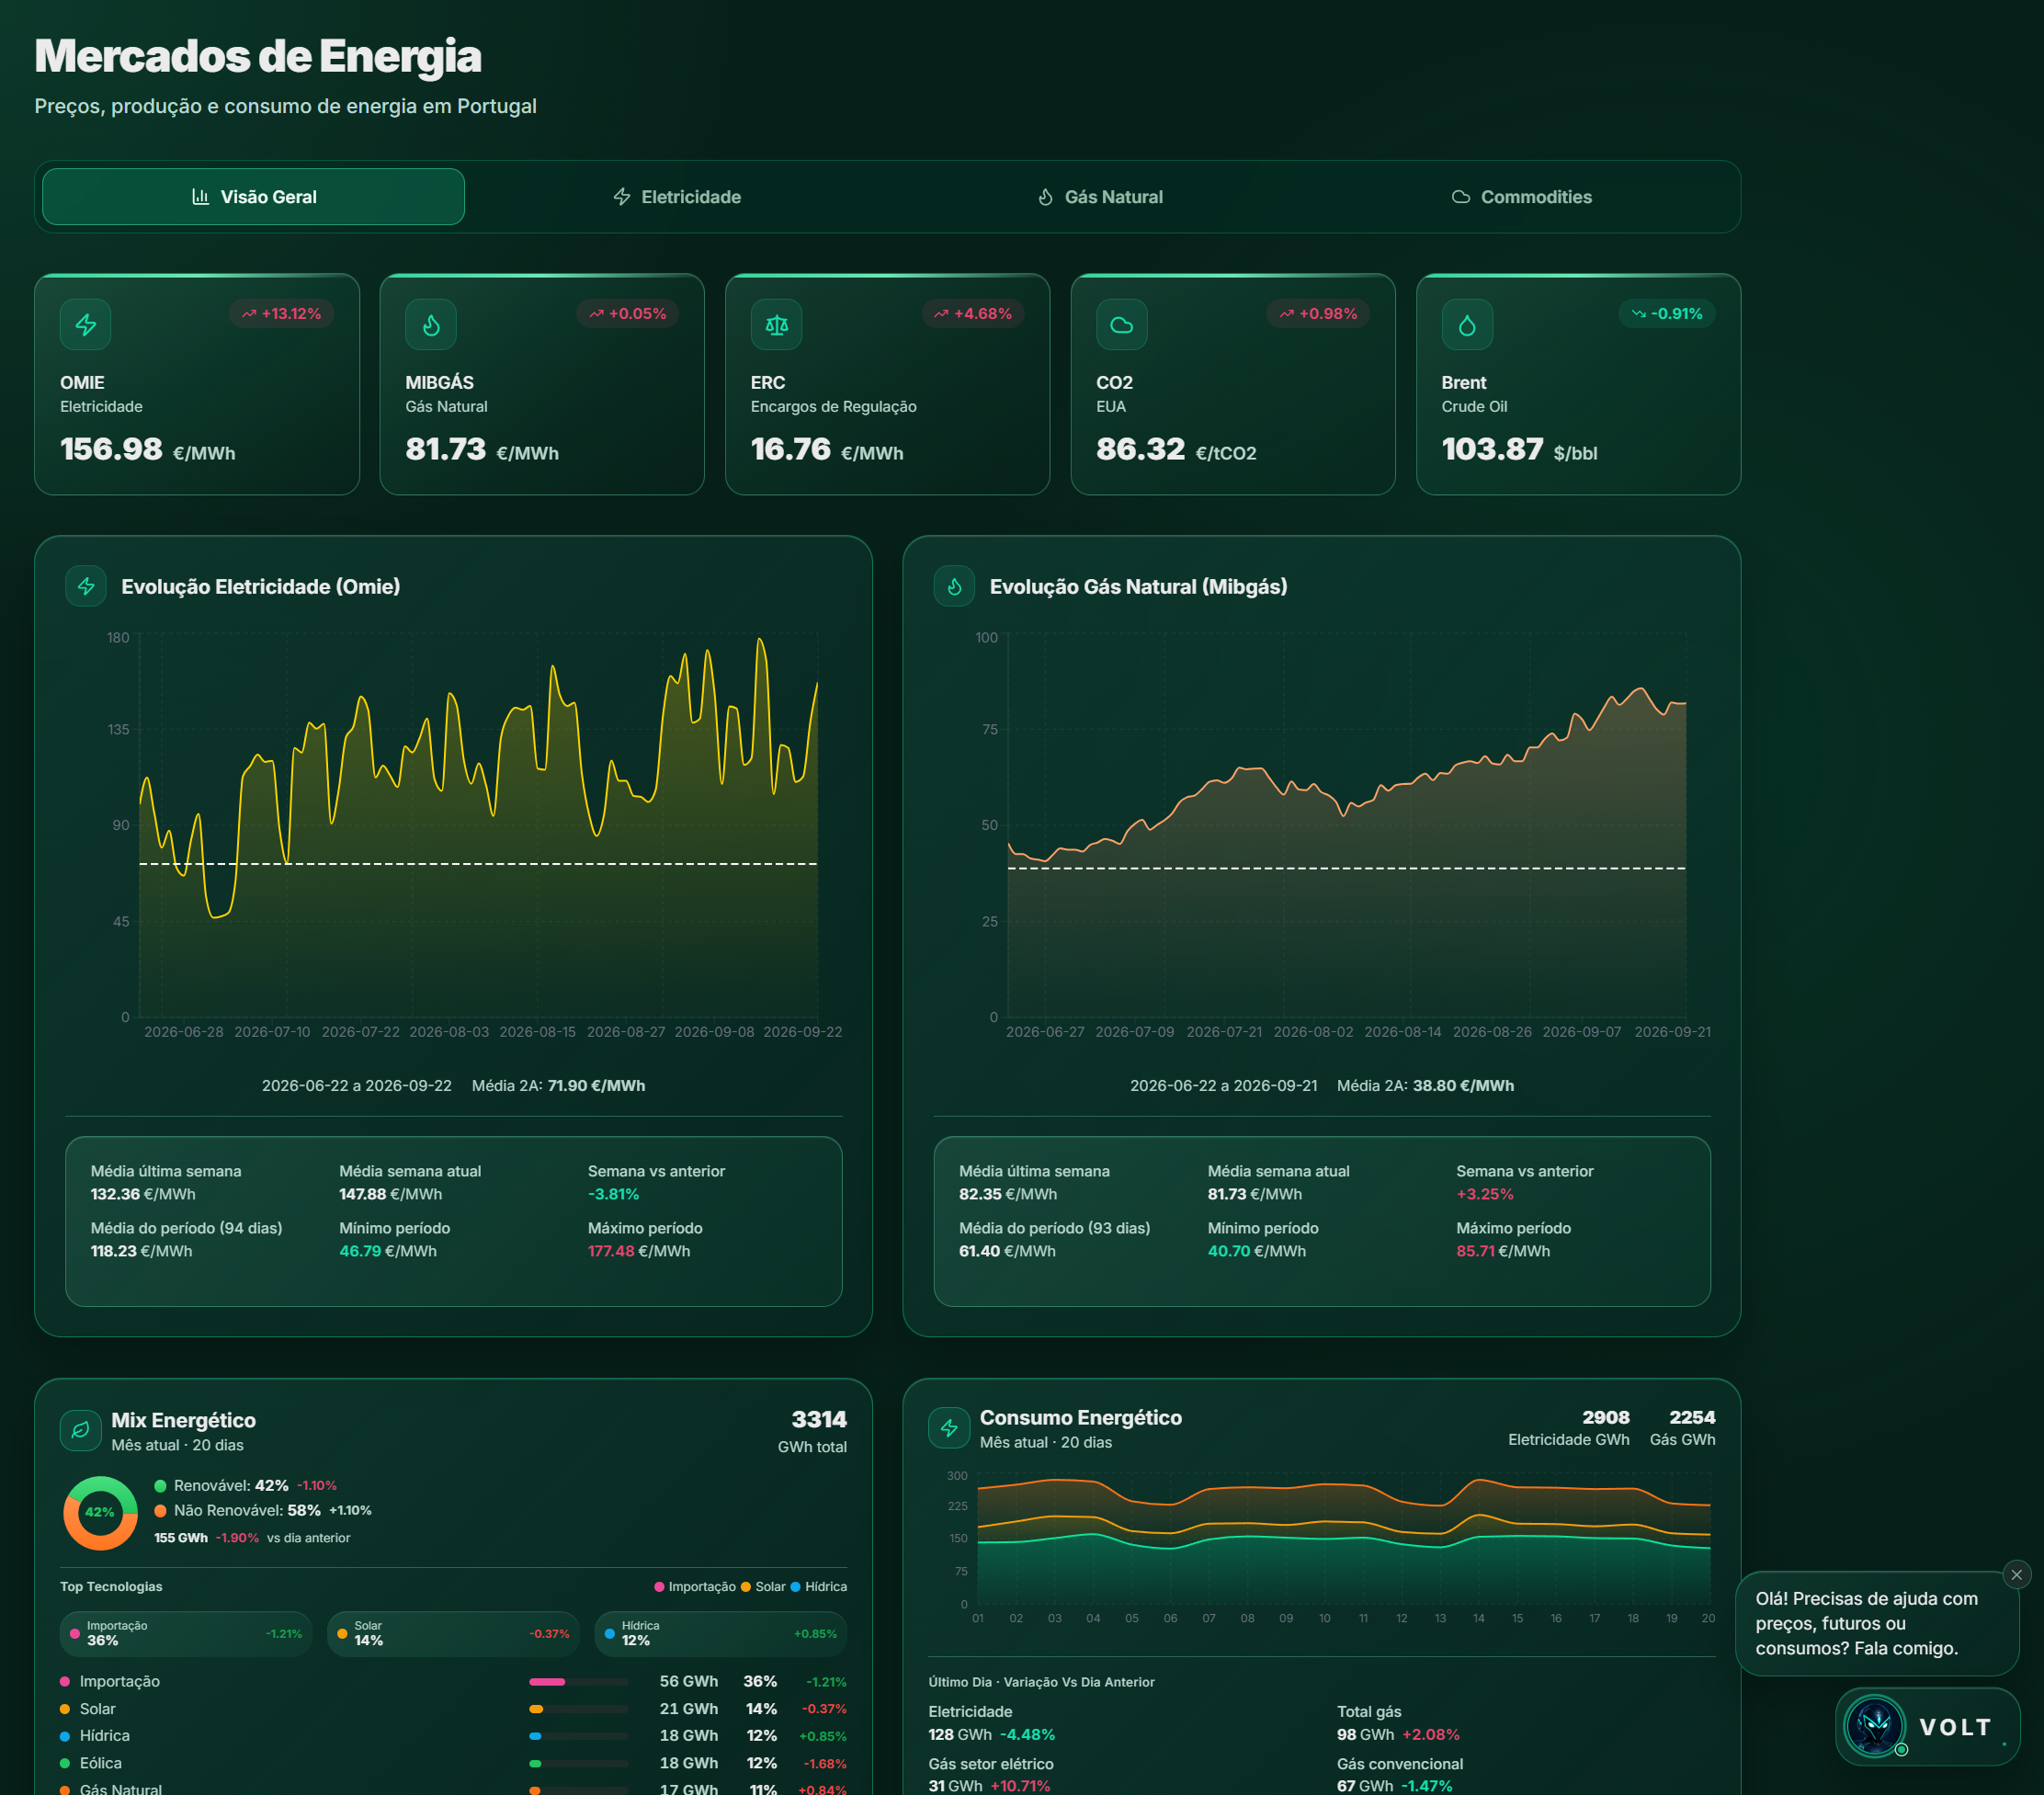Click the leaf icon beside Mix Energético
The width and height of the screenshot is (2044, 1795).
(x=81, y=1430)
